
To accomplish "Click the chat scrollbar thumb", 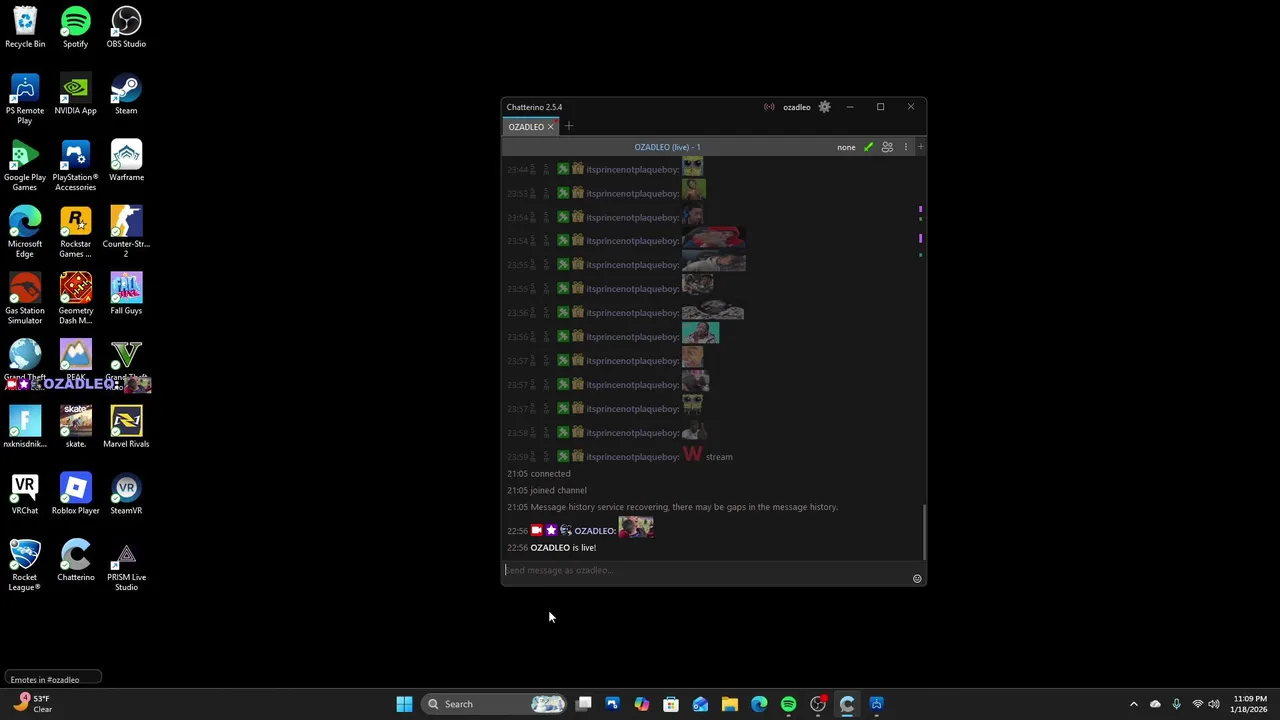I will (924, 532).
